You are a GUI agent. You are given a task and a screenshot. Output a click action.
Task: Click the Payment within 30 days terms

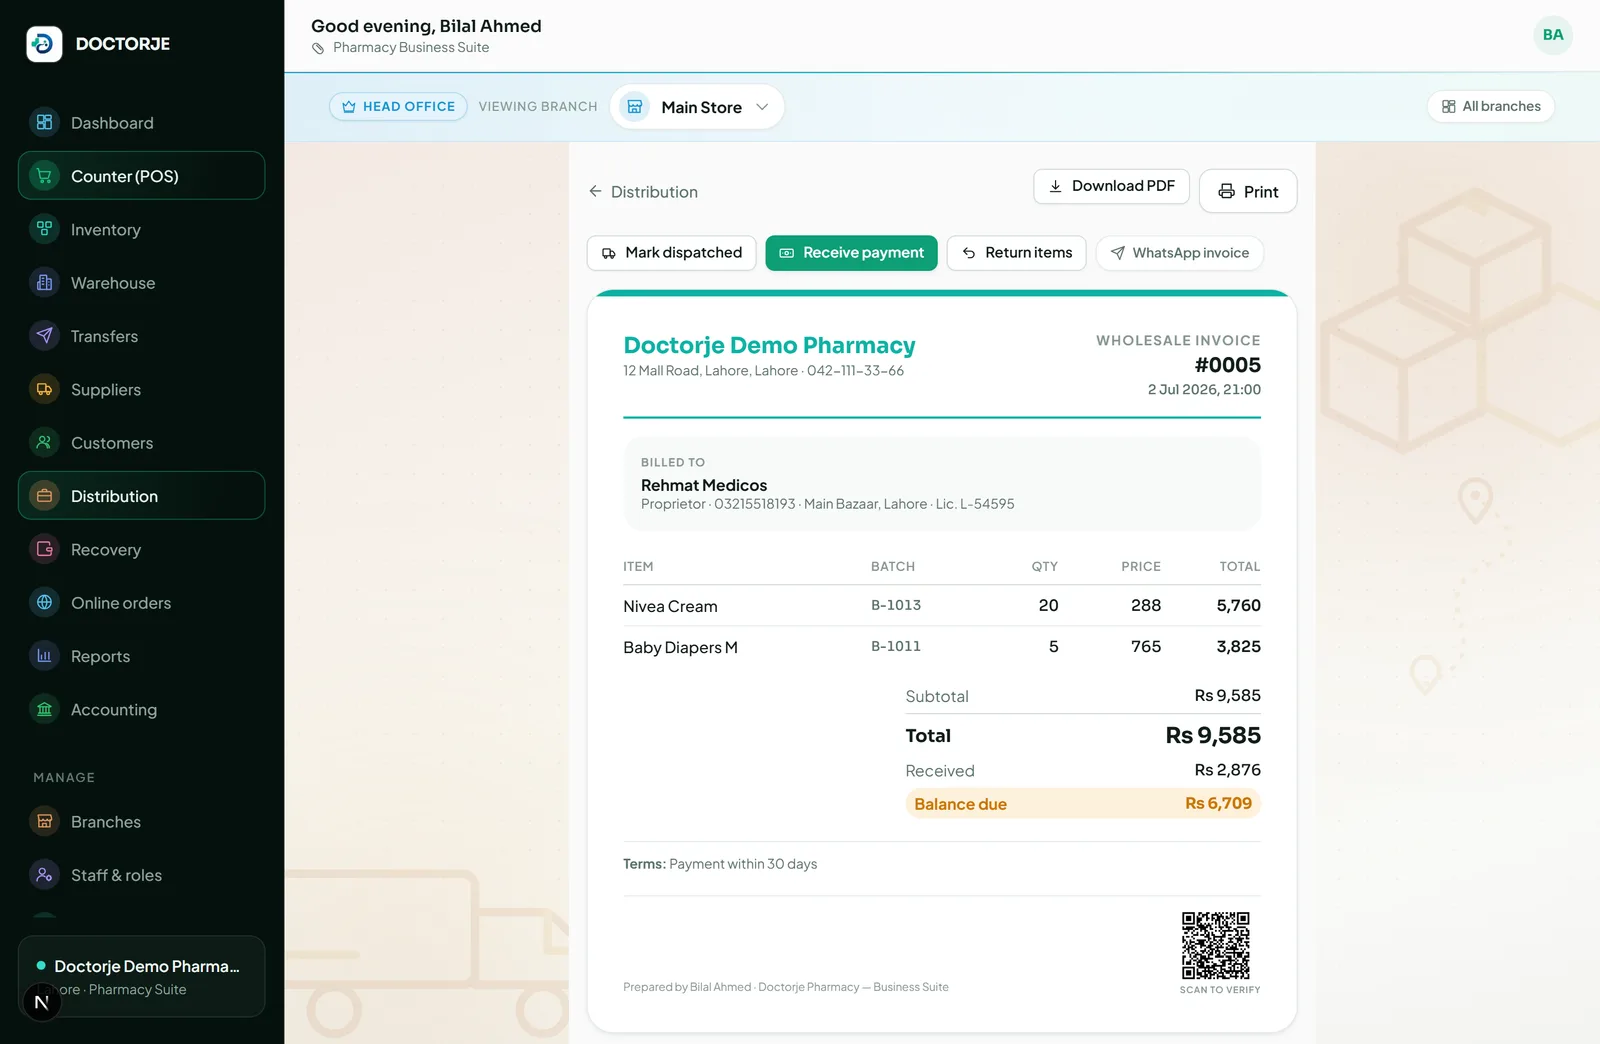(x=743, y=864)
